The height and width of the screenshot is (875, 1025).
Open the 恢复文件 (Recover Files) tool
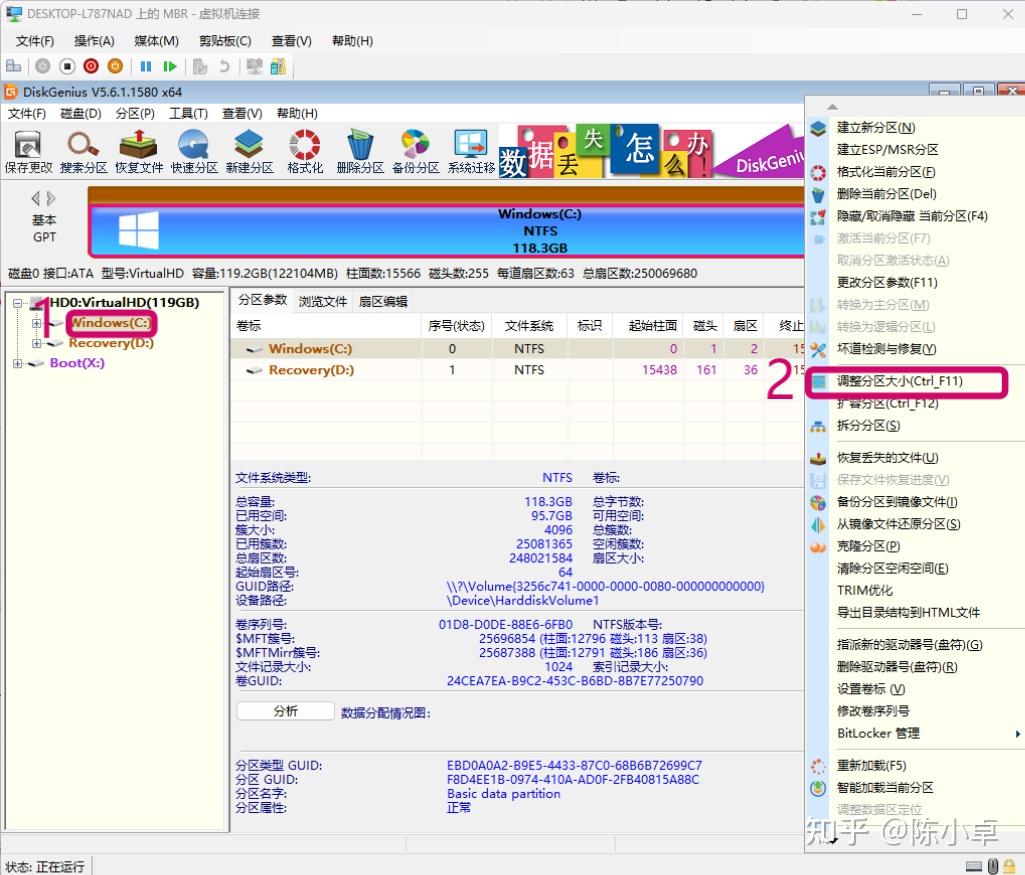coord(138,150)
